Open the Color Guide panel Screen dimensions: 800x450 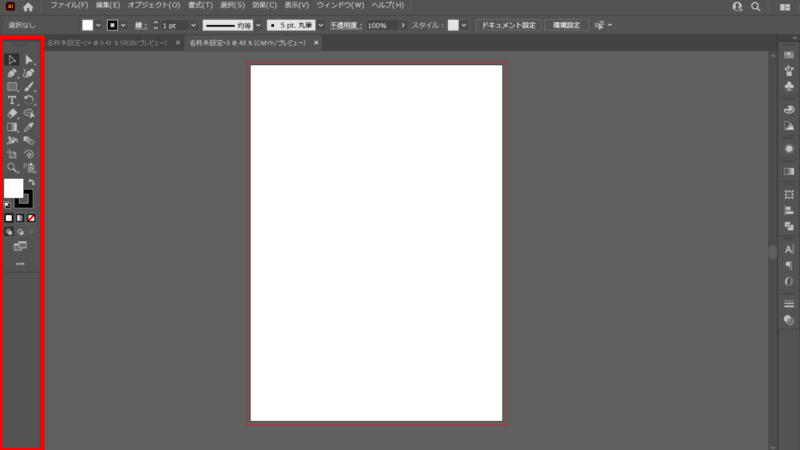tap(789, 126)
